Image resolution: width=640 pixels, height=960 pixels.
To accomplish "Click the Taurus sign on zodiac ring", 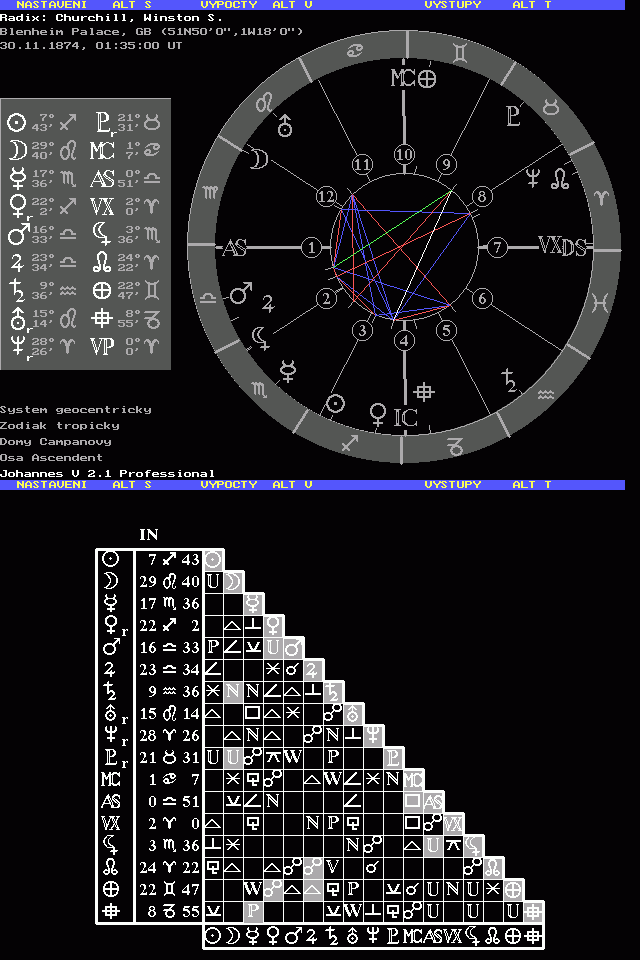I will click(x=551, y=105).
